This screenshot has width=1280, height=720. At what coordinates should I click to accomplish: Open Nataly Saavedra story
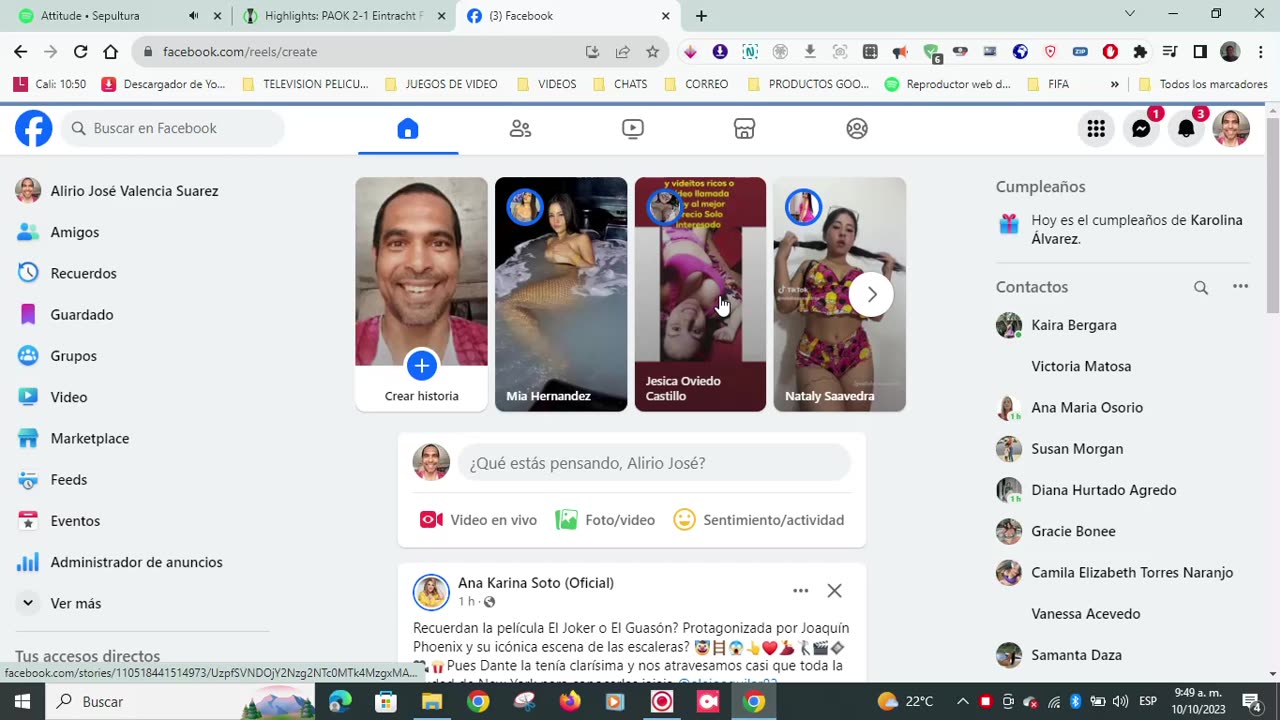pyautogui.click(x=839, y=294)
